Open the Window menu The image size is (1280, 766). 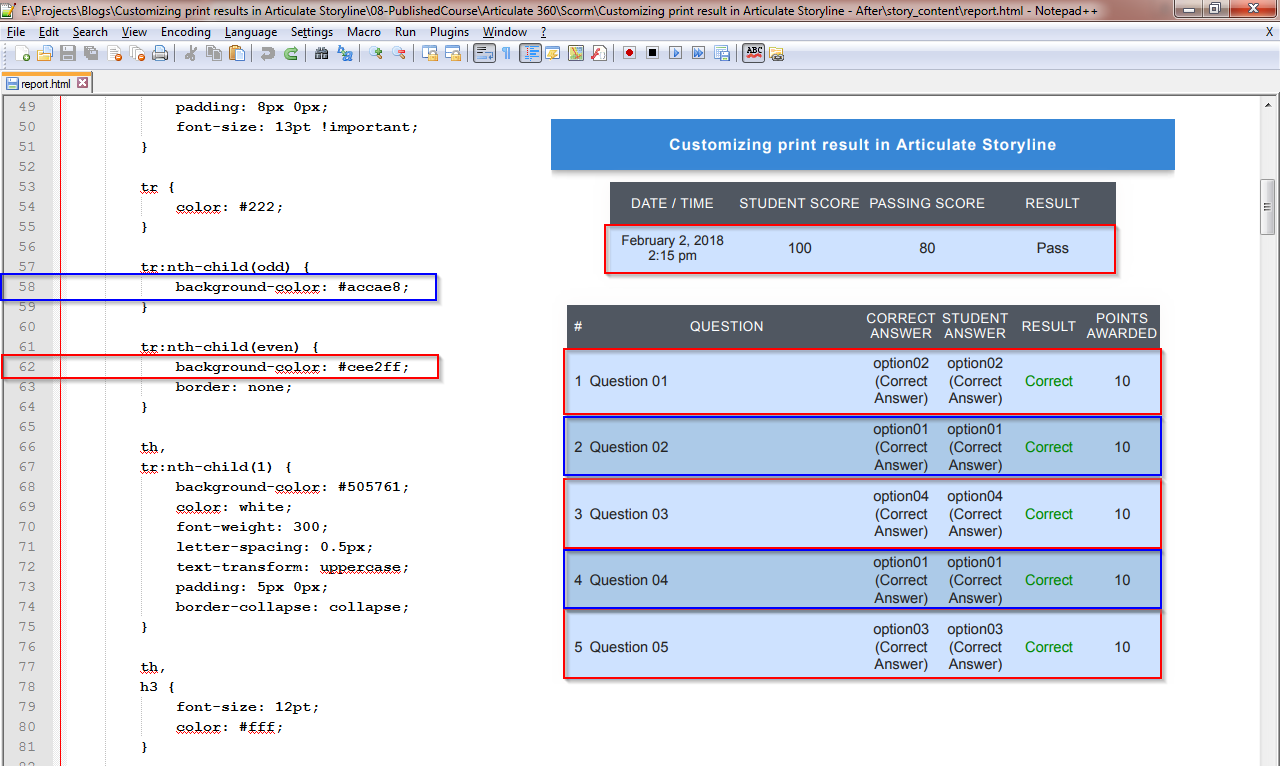pyautogui.click(x=505, y=32)
